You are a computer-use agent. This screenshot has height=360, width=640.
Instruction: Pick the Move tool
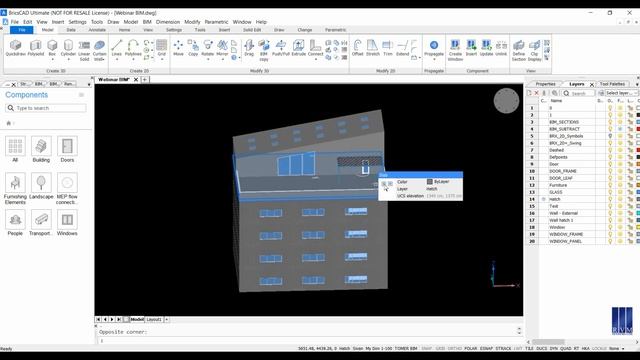pyautogui.click(x=178, y=48)
